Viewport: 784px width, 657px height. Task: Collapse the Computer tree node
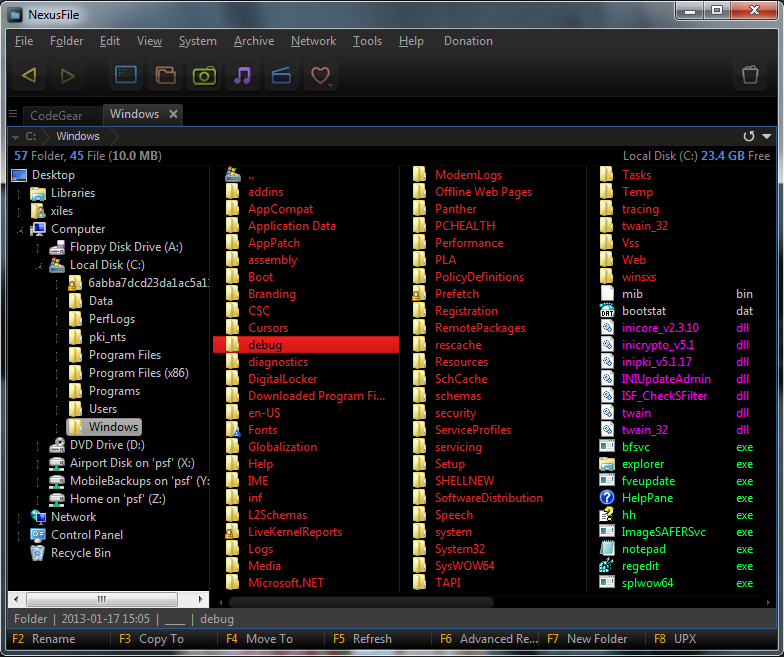tap(20, 230)
